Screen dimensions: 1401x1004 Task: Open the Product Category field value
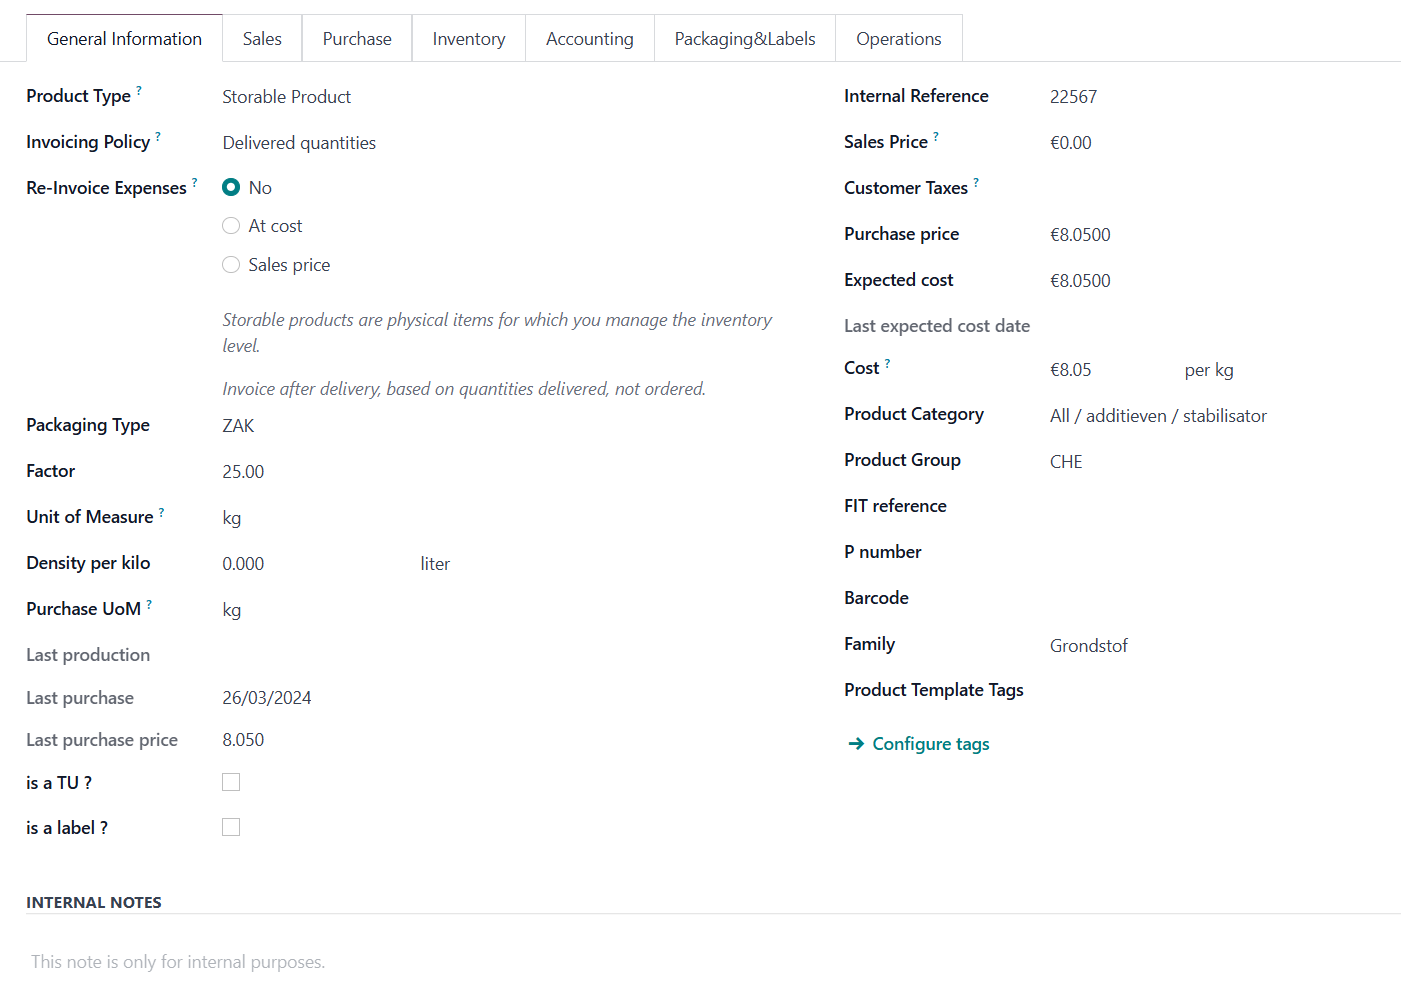[1158, 416]
